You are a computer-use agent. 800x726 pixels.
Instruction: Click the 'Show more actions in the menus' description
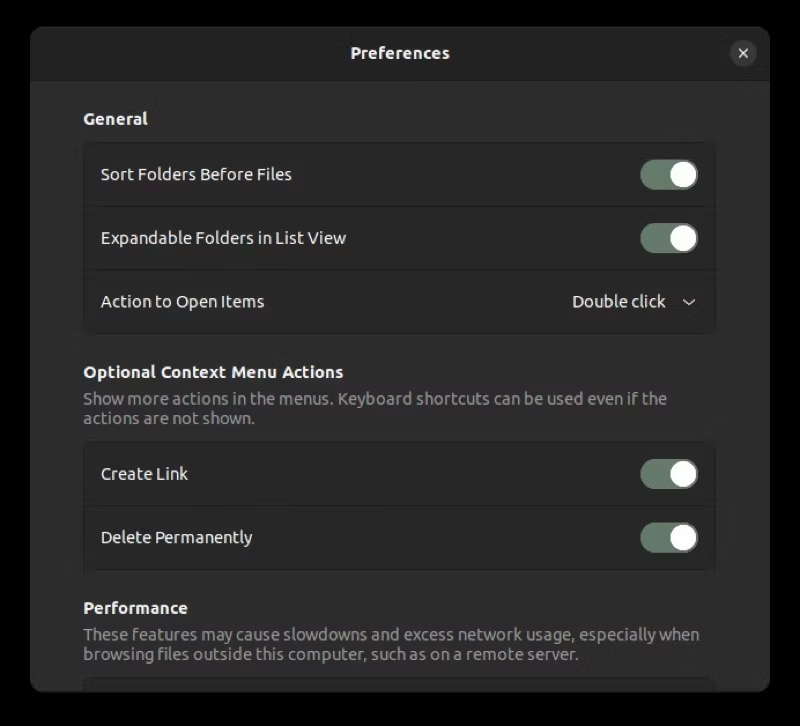tap(374, 408)
